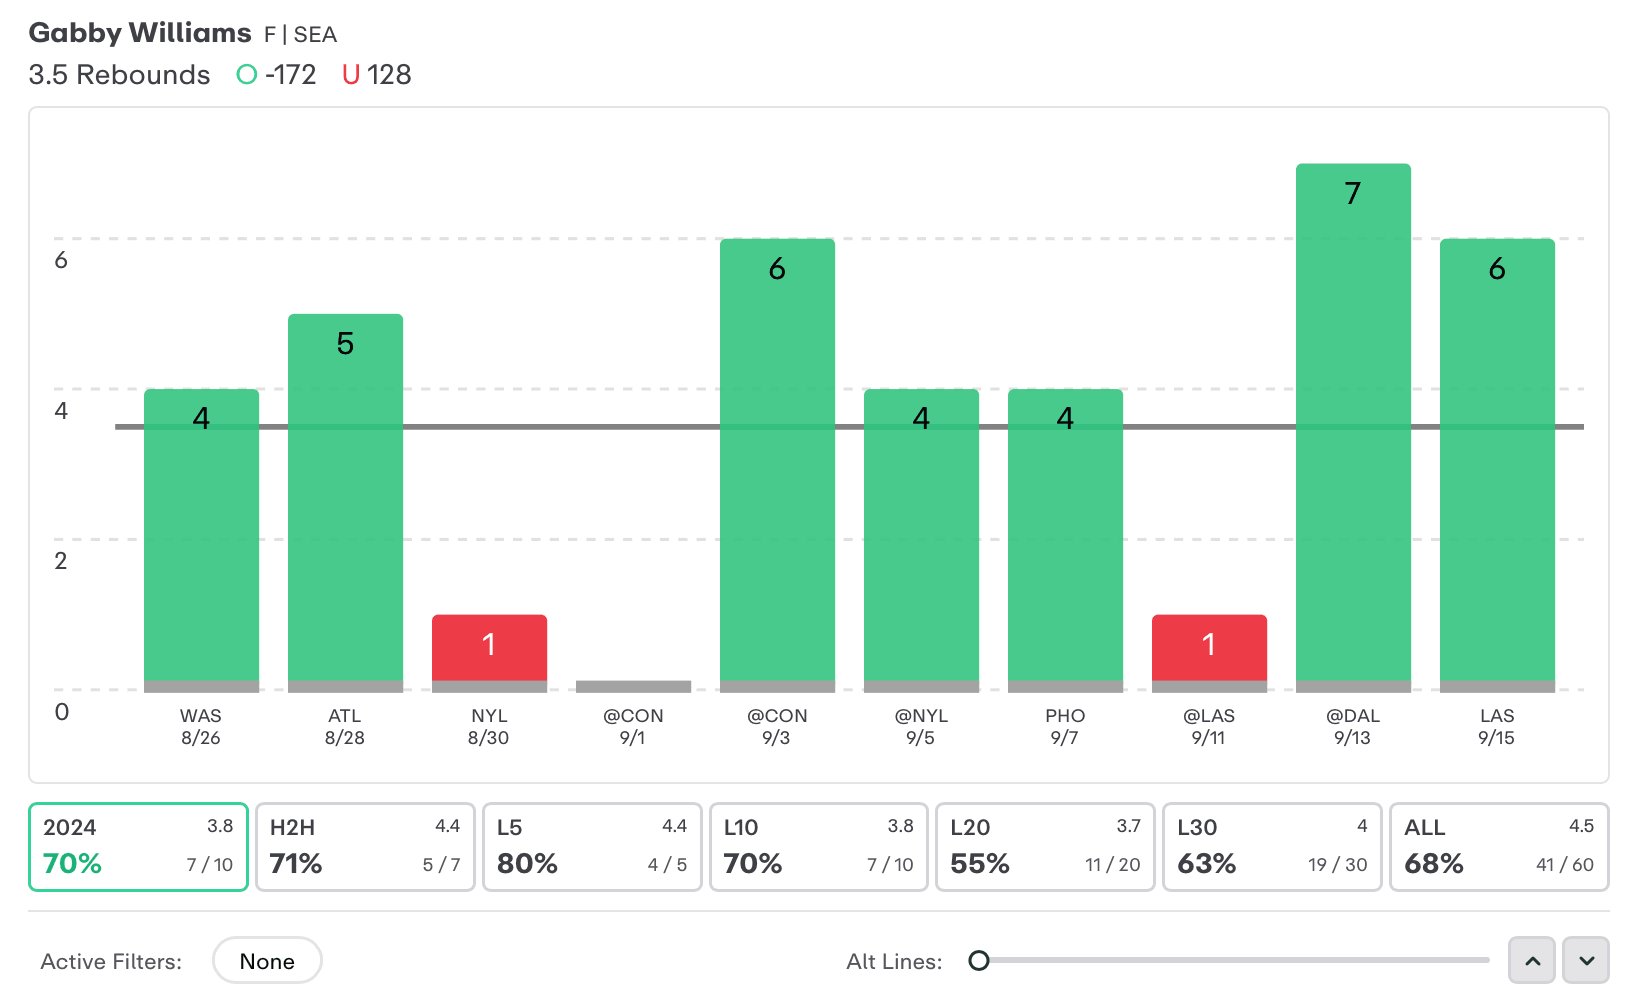Show the L20 games tab
Image resolution: width=1638 pixels, height=1000 pixels.
[x=1045, y=846]
